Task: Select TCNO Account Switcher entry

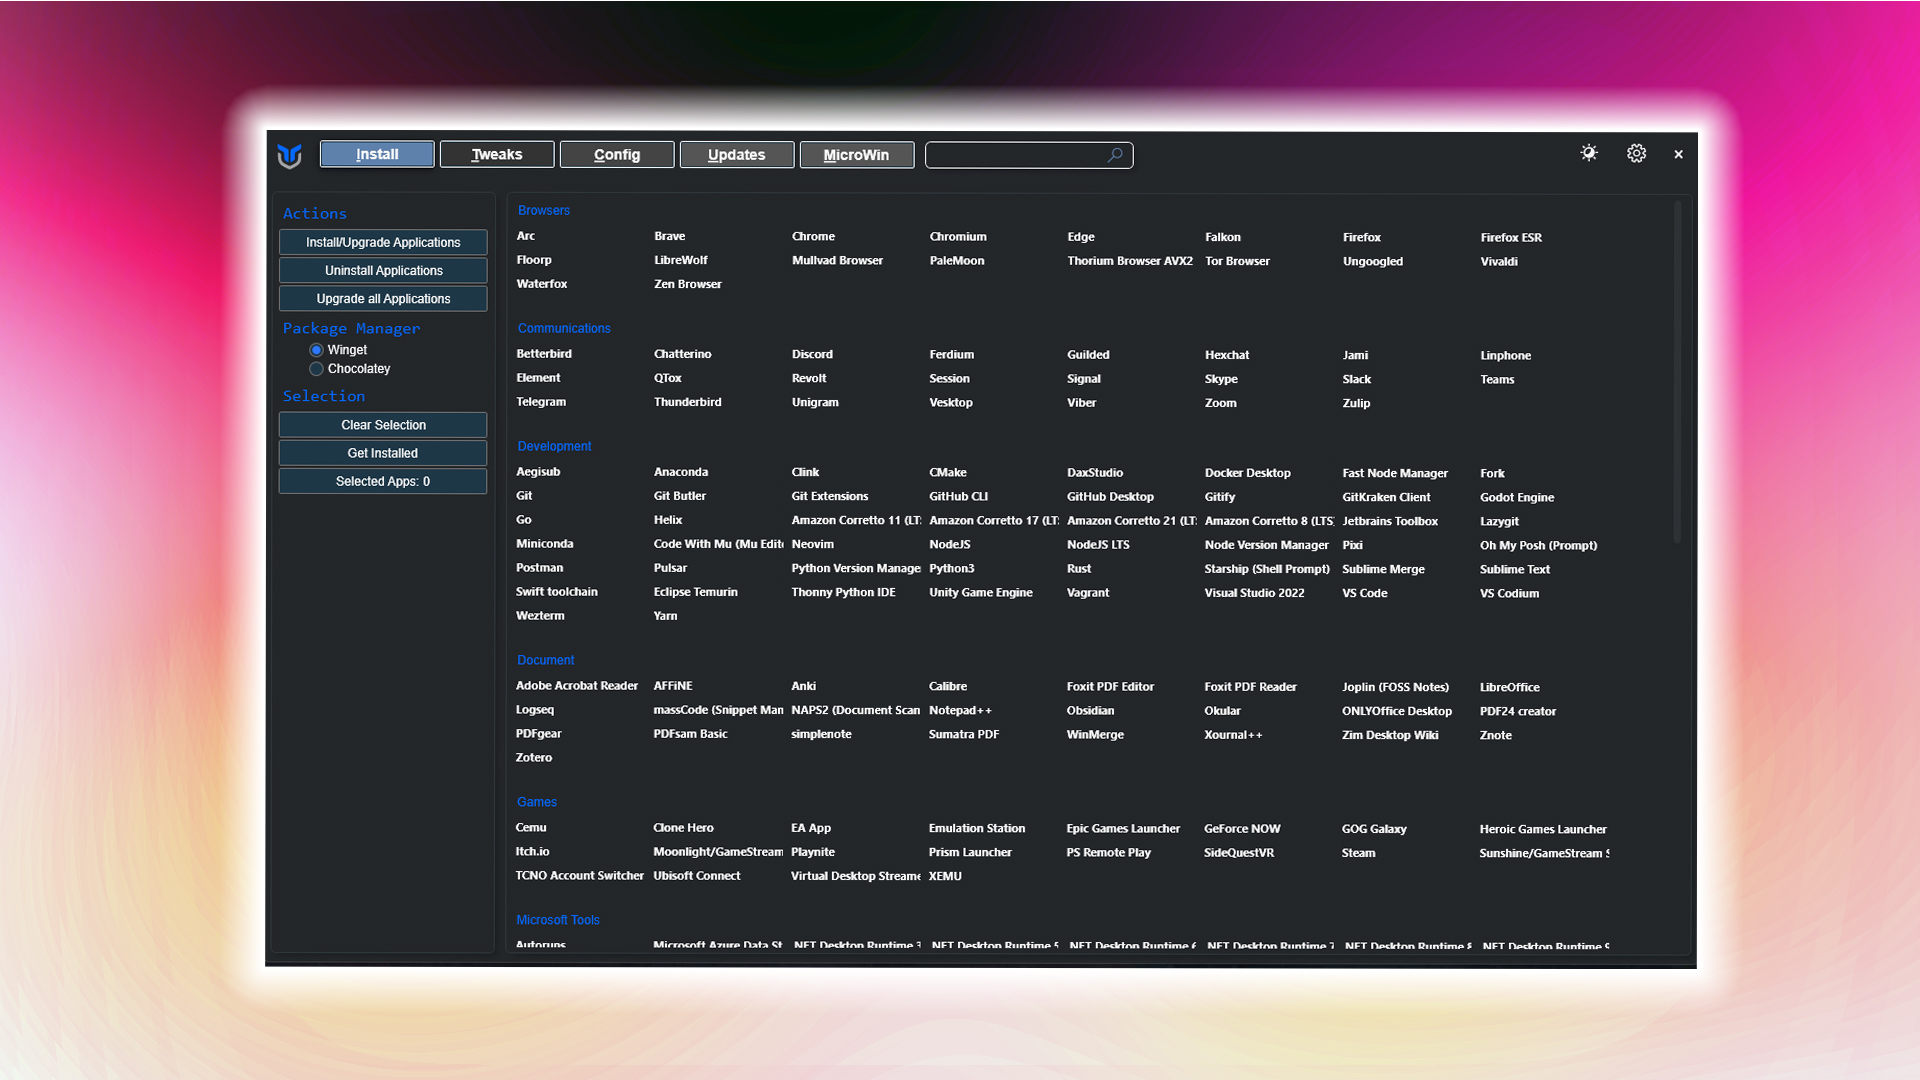Action: pos(580,876)
